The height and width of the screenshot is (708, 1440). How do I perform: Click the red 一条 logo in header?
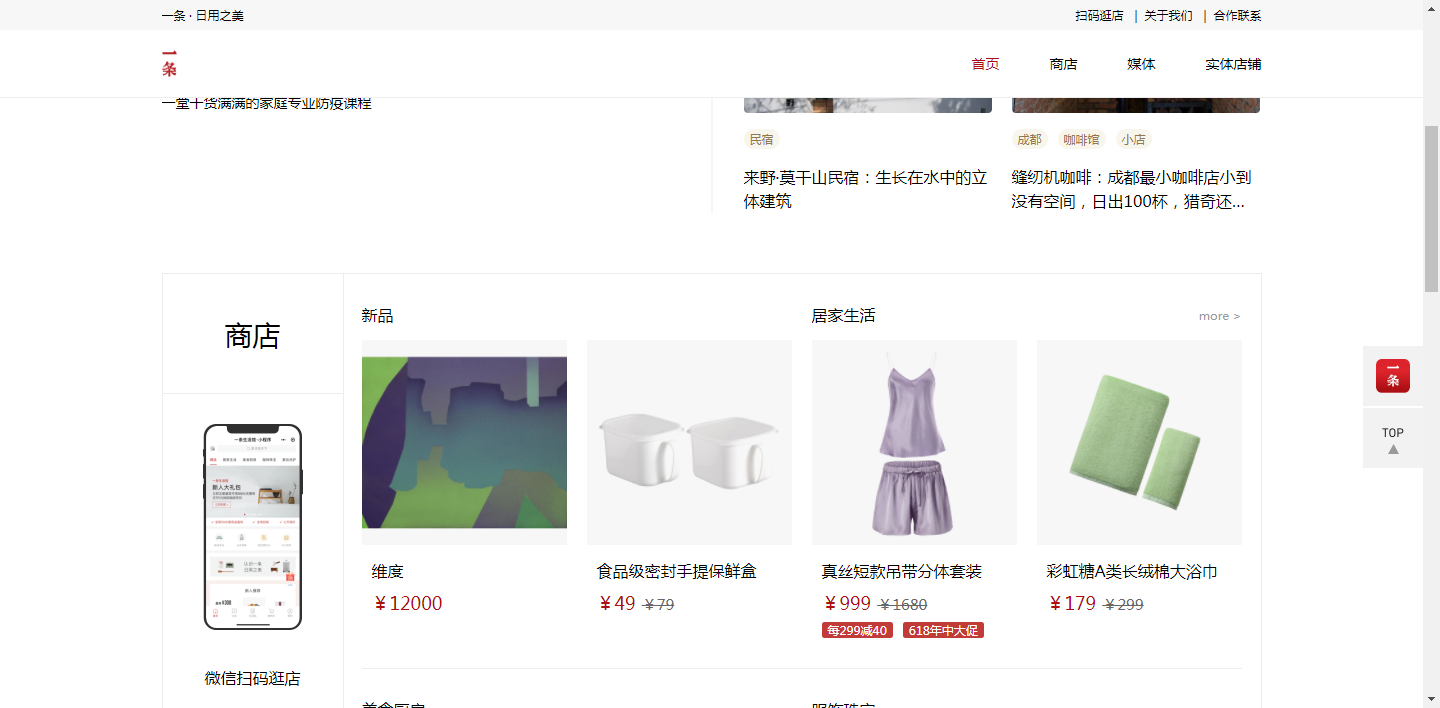point(169,63)
